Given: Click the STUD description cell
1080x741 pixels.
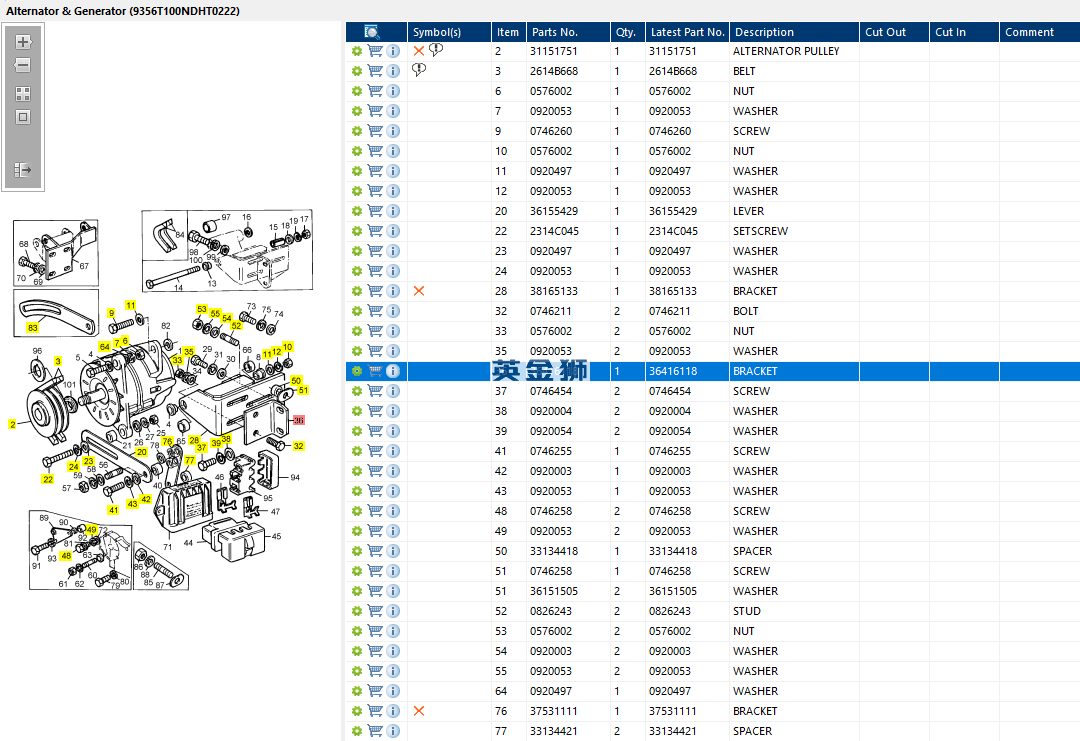Looking at the screenshot, I should [x=747, y=611].
